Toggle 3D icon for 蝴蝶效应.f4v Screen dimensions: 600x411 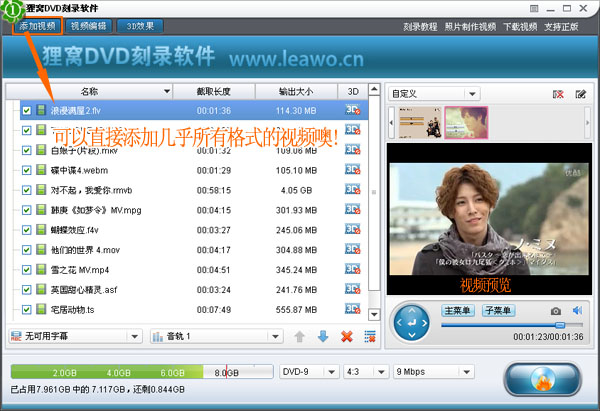point(352,229)
